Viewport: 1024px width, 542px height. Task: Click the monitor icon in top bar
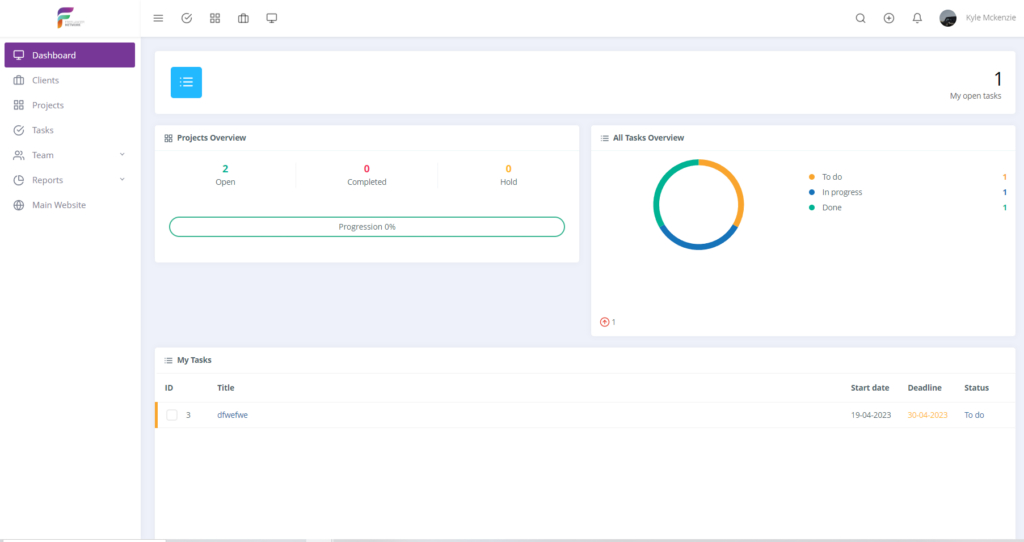pyautogui.click(x=272, y=18)
